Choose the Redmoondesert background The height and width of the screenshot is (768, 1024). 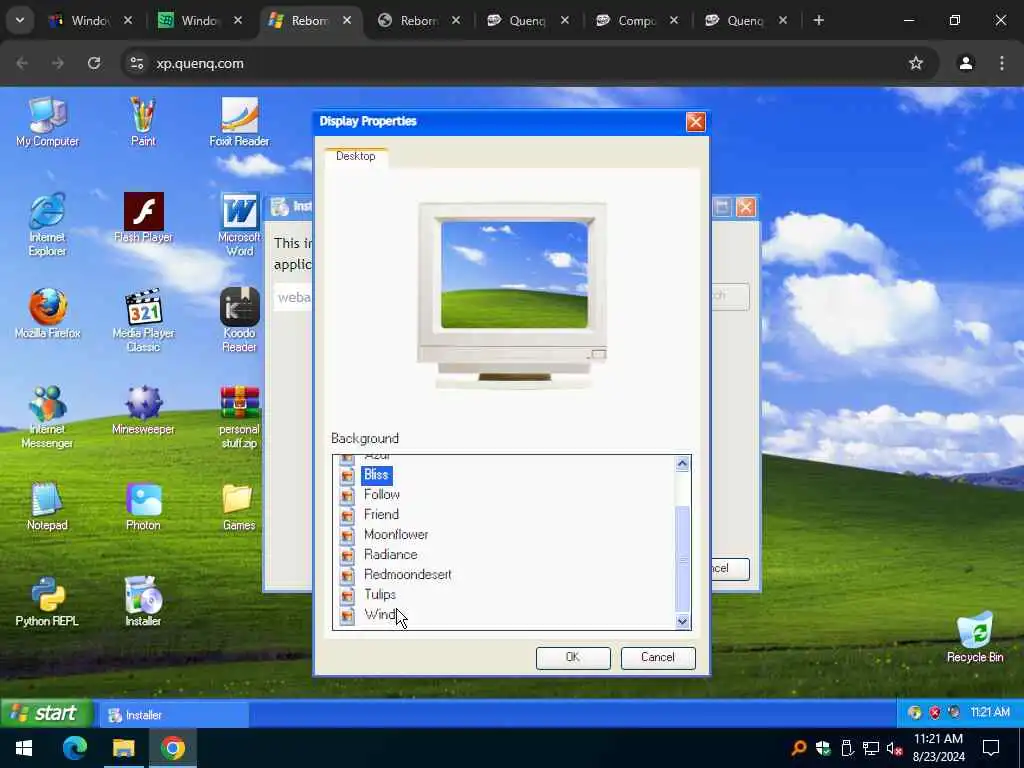pyautogui.click(x=408, y=574)
